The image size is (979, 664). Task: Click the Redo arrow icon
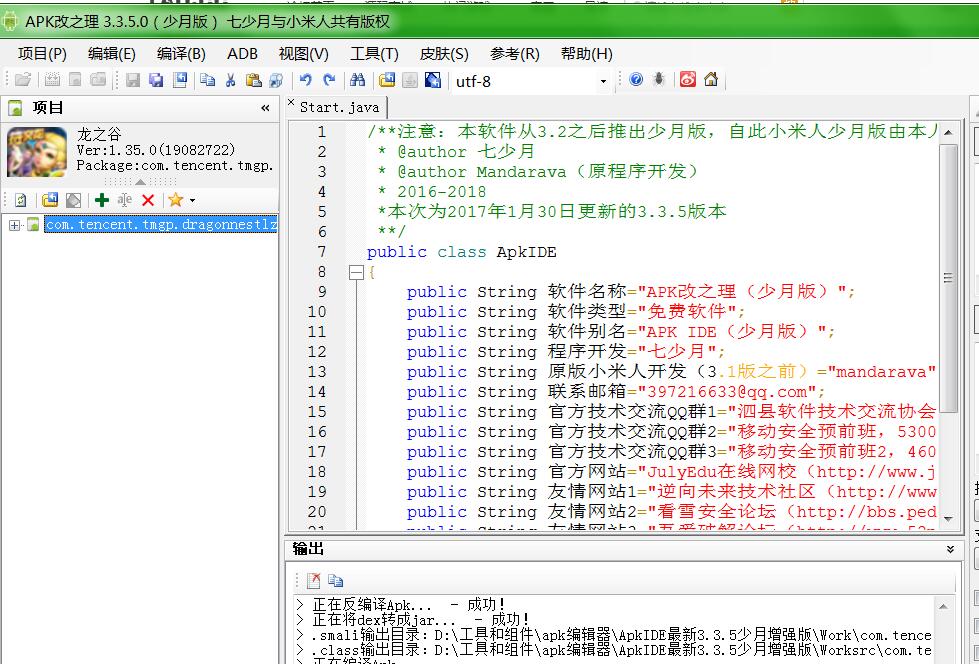click(327, 81)
